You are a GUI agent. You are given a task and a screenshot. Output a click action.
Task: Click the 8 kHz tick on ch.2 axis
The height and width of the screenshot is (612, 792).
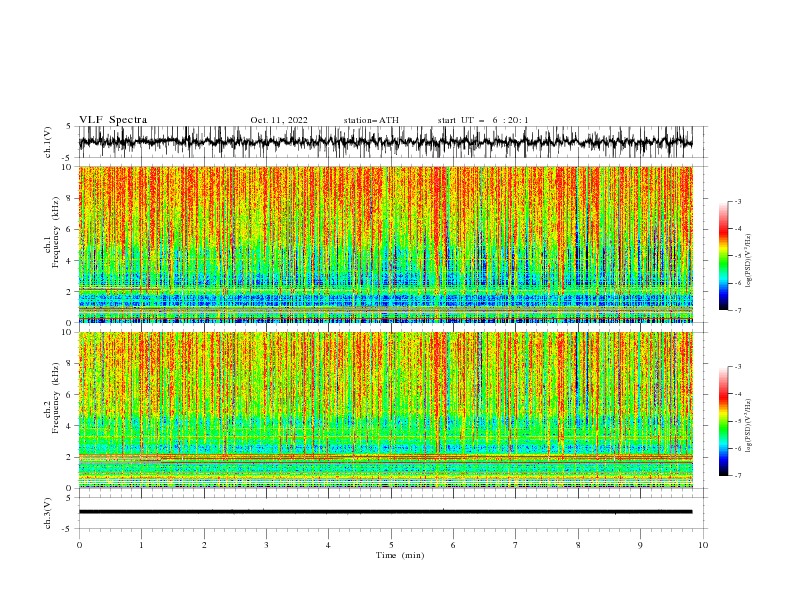70,364
